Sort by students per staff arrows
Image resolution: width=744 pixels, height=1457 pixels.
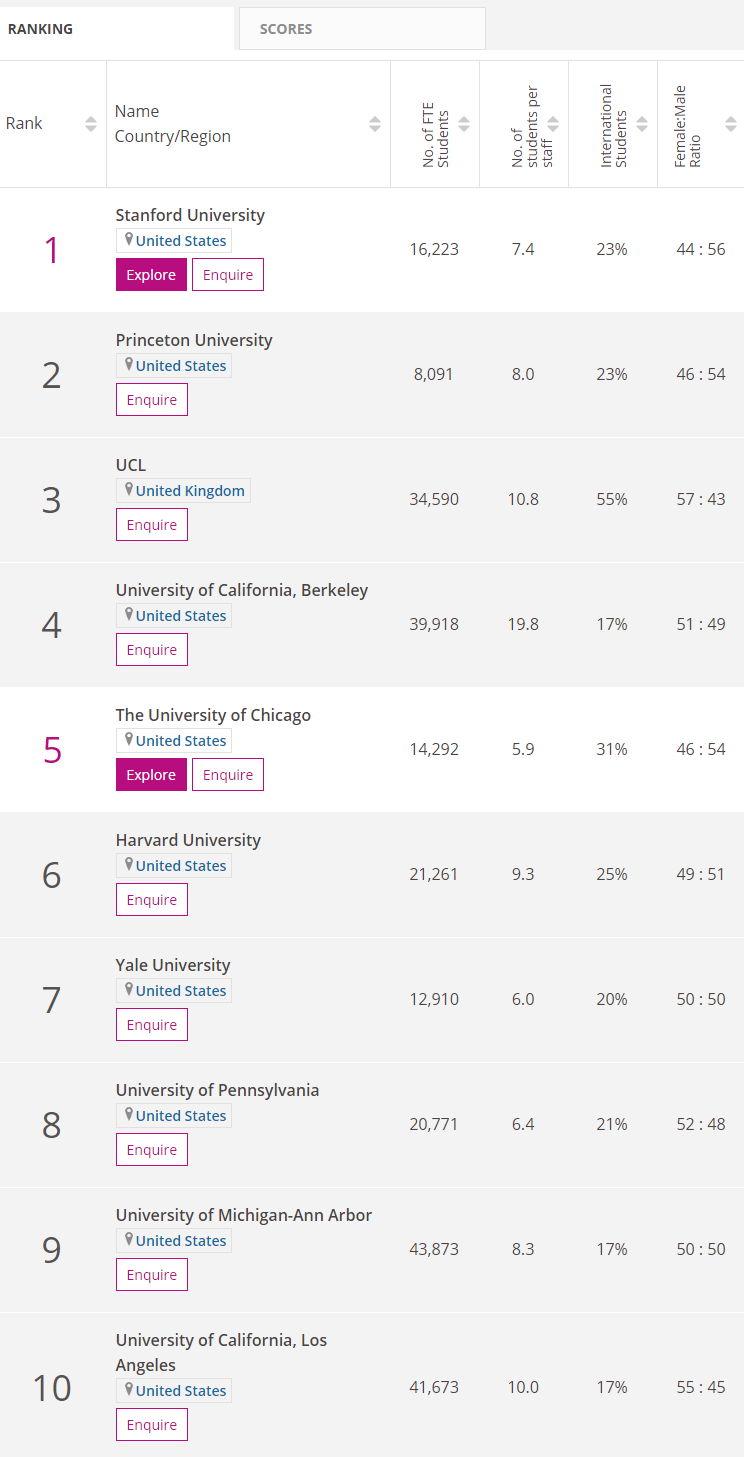coord(553,124)
